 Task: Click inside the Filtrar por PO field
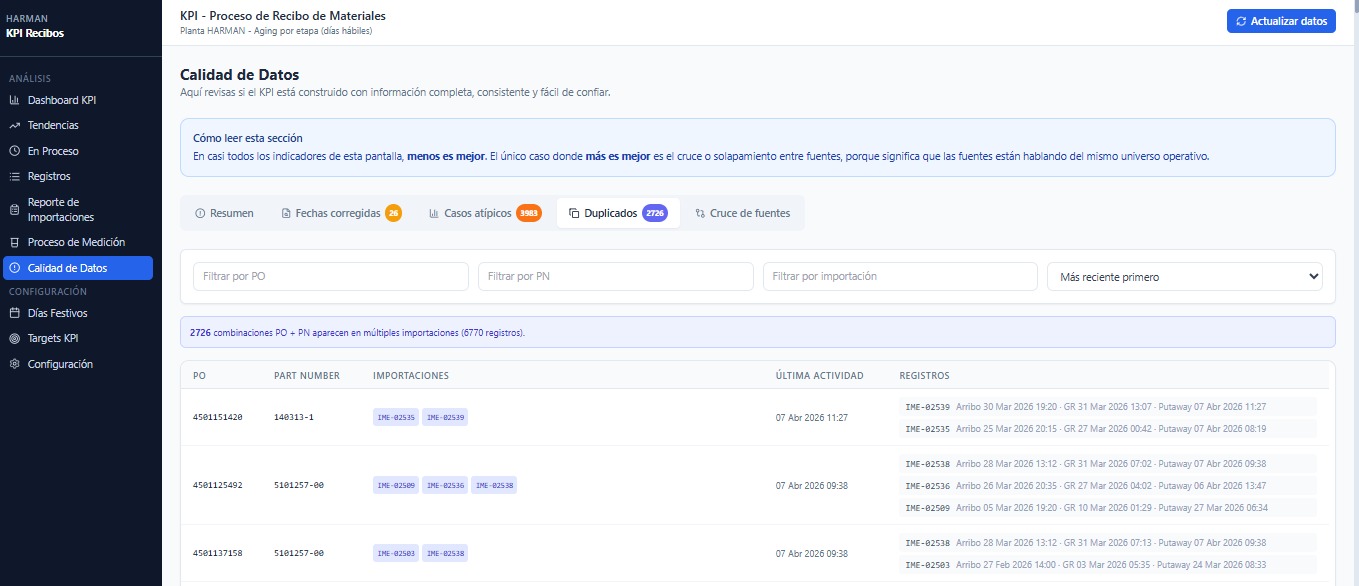point(330,276)
